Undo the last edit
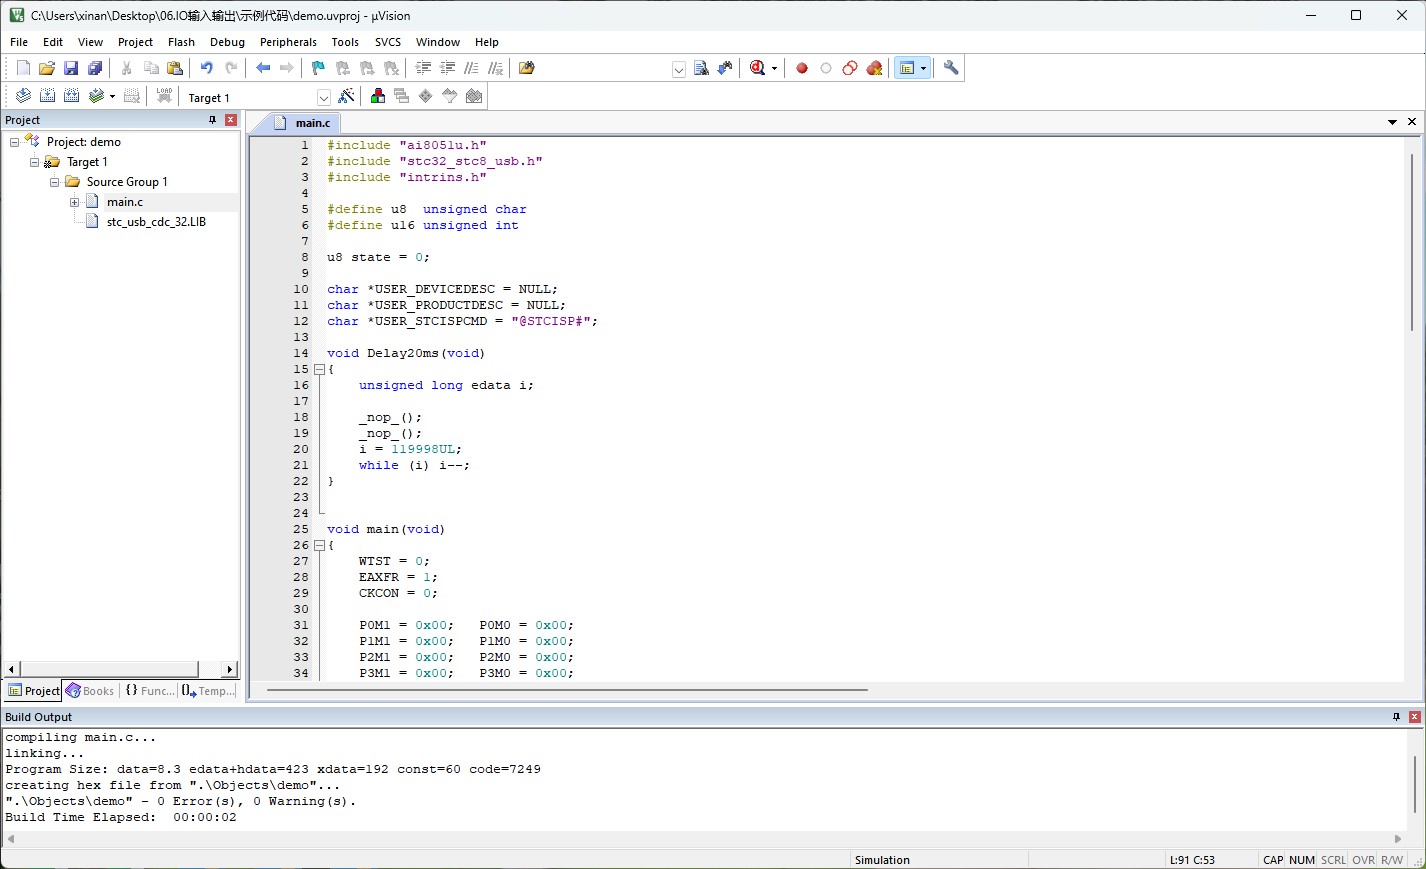 pyautogui.click(x=206, y=68)
